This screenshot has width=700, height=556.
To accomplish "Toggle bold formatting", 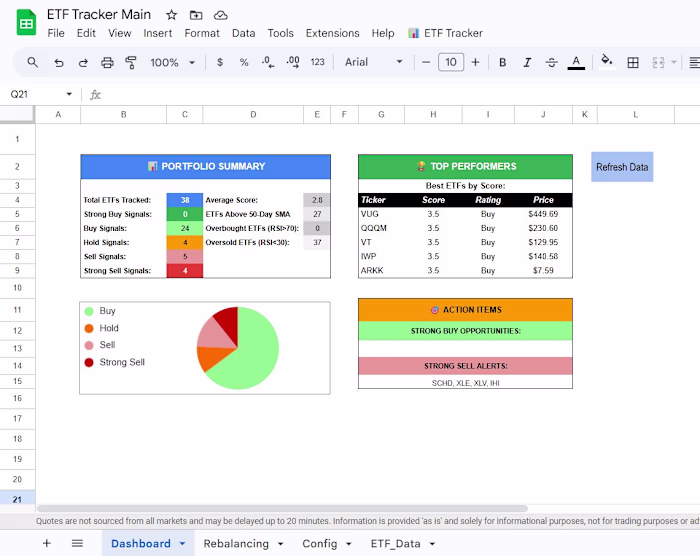I will pyautogui.click(x=503, y=63).
